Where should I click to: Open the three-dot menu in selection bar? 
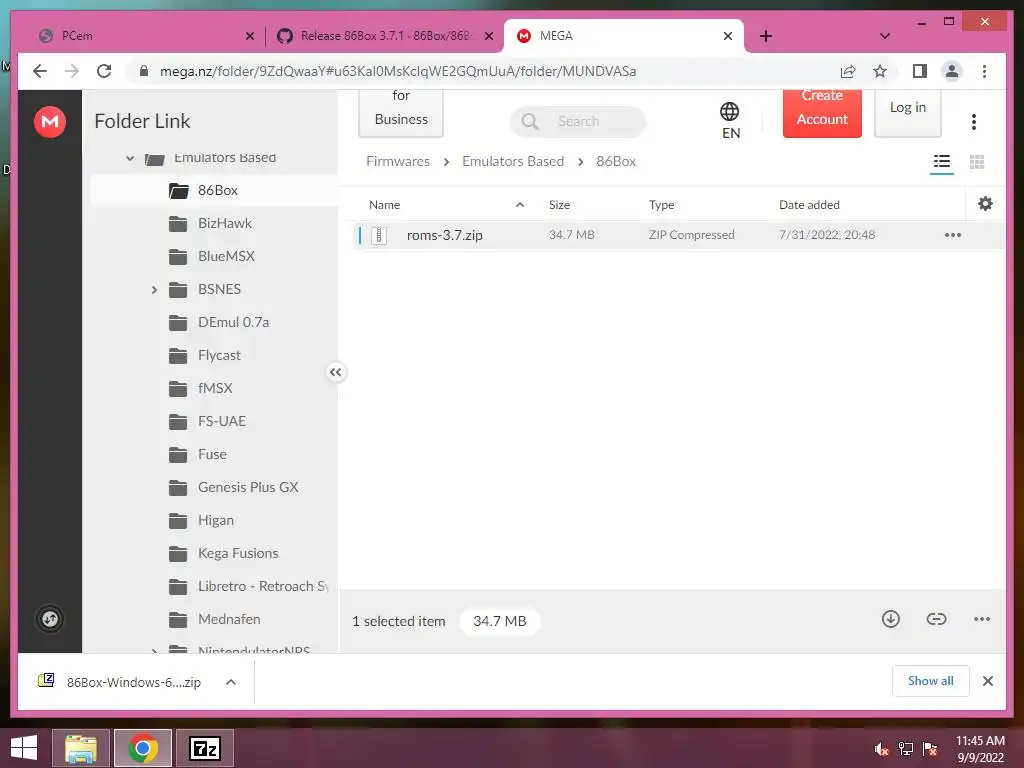click(982, 619)
